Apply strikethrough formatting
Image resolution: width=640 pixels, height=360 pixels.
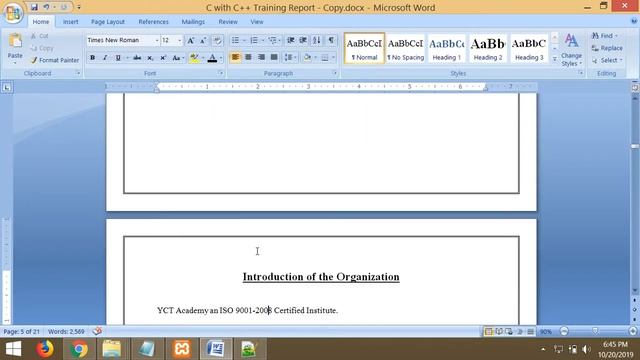pyautogui.click(x=137, y=58)
